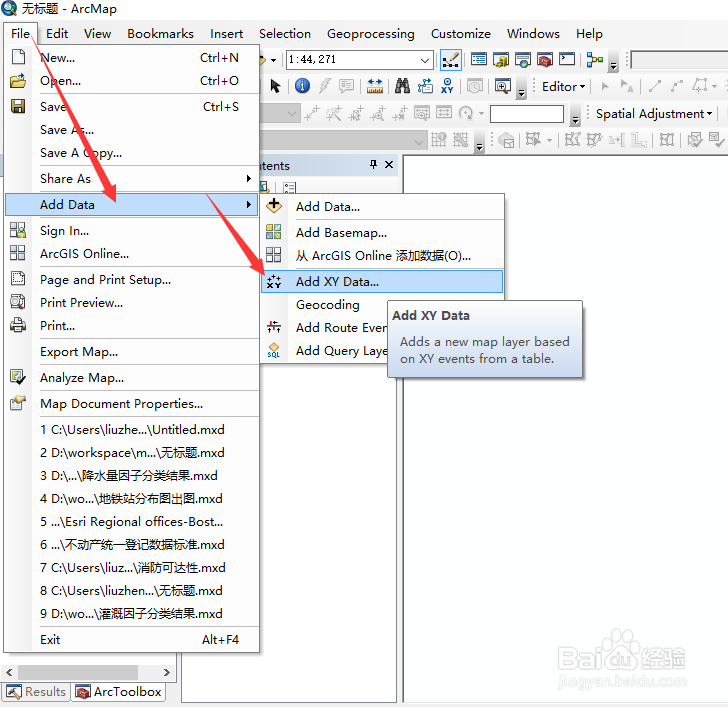728x707 pixels.
Task: Open the View menu
Action: tap(98, 34)
